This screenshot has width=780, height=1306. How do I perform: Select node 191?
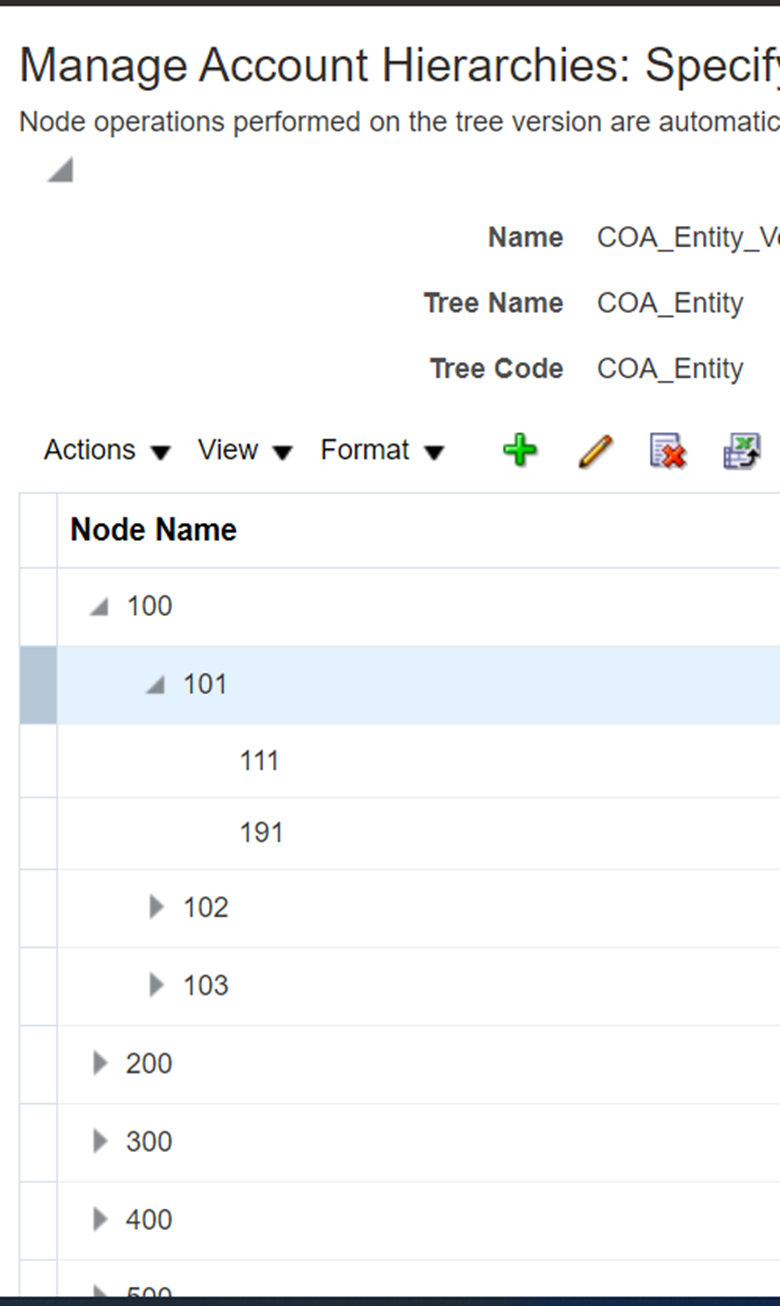(262, 832)
